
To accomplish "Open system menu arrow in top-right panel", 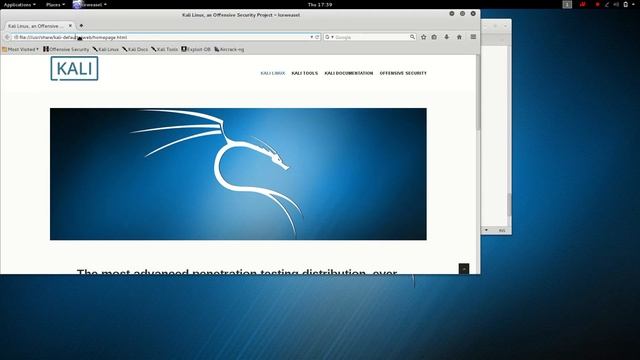I will pyautogui.click(x=634, y=4).
